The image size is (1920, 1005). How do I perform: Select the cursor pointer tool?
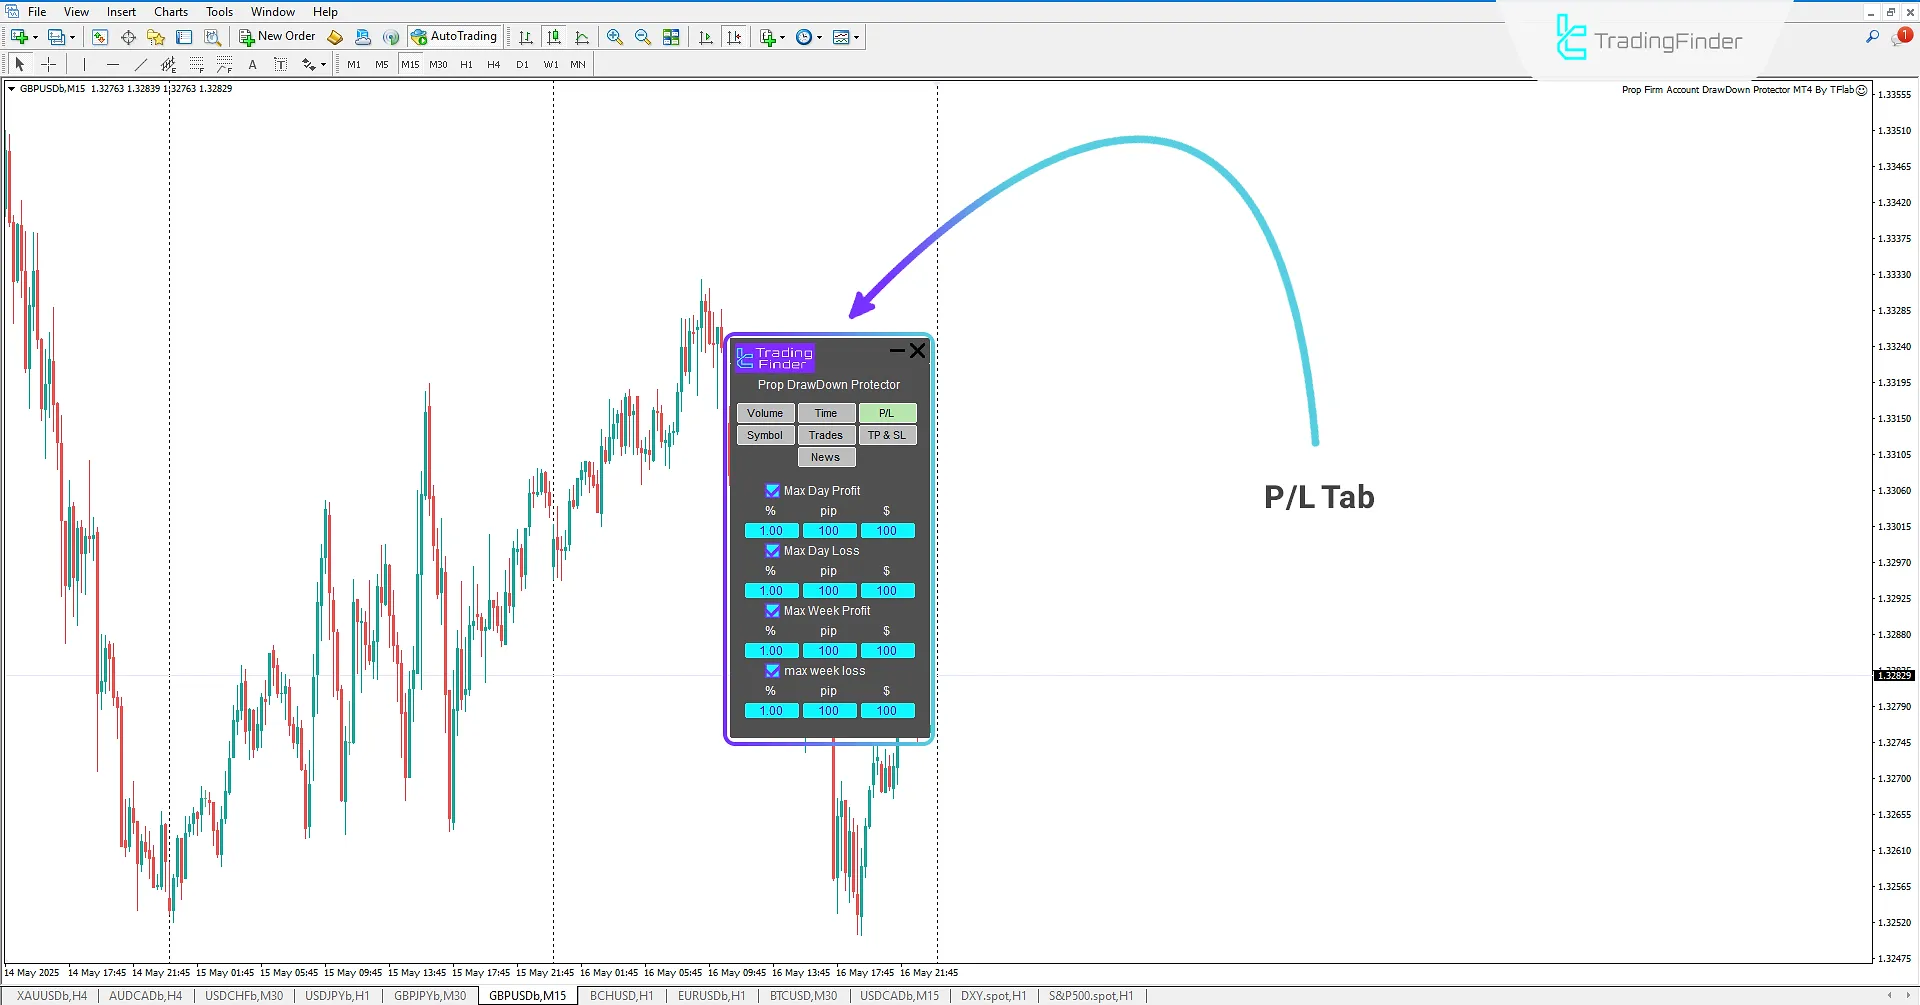tap(20, 63)
